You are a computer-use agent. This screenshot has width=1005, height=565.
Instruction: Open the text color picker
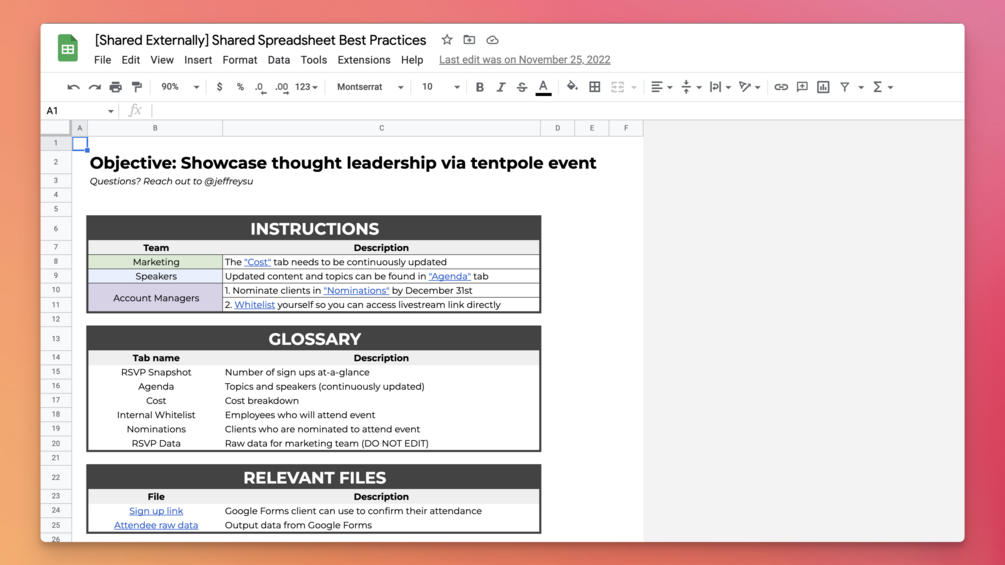(x=543, y=87)
